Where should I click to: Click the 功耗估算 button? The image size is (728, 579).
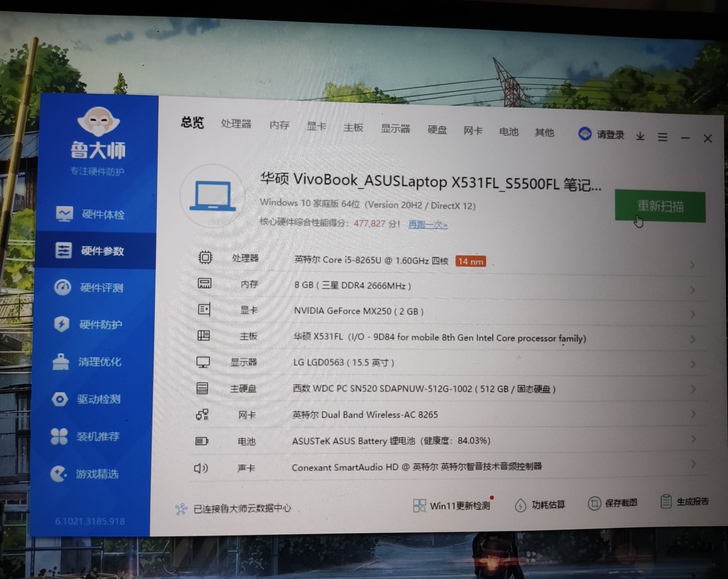(540, 505)
